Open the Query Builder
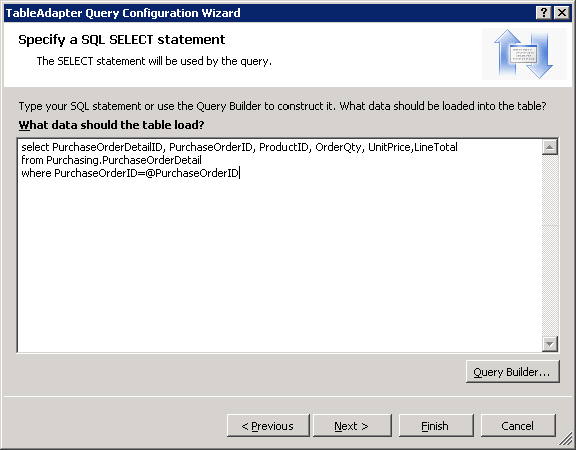 [513, 372]
